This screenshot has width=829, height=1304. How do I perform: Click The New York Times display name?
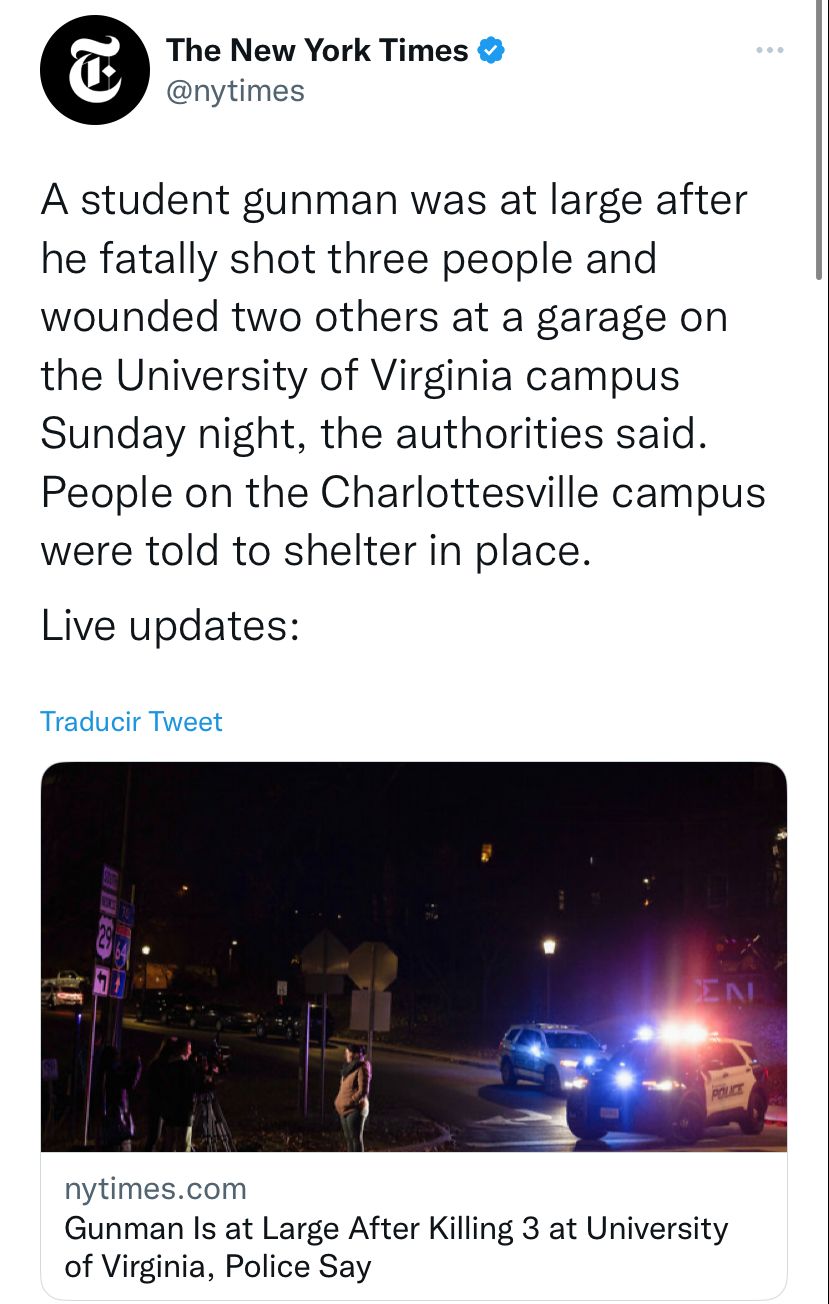[317, 50]
